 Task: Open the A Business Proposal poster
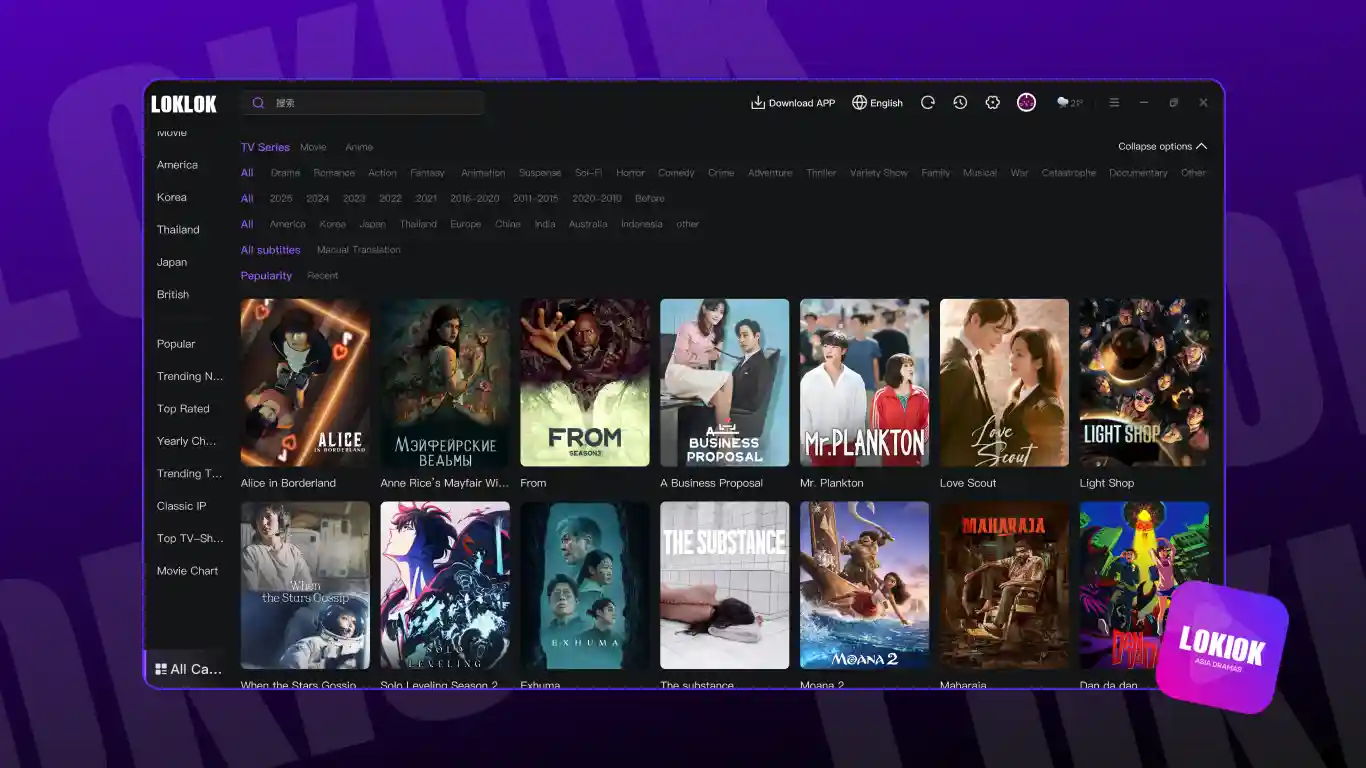click(725, 382)
